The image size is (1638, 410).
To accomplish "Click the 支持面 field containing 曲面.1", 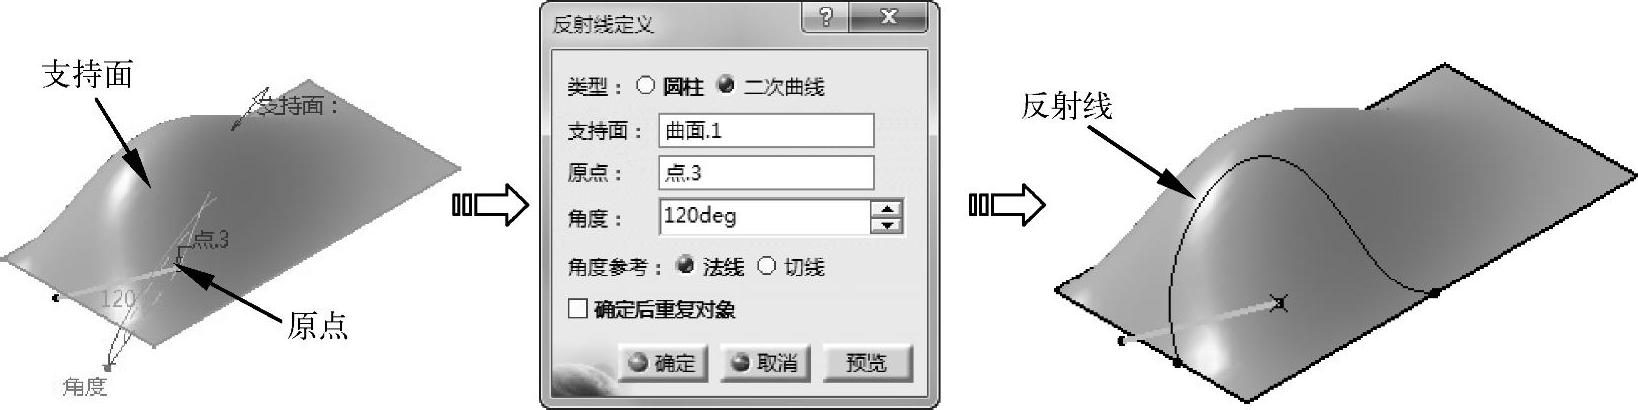I will tap(766, 130).
